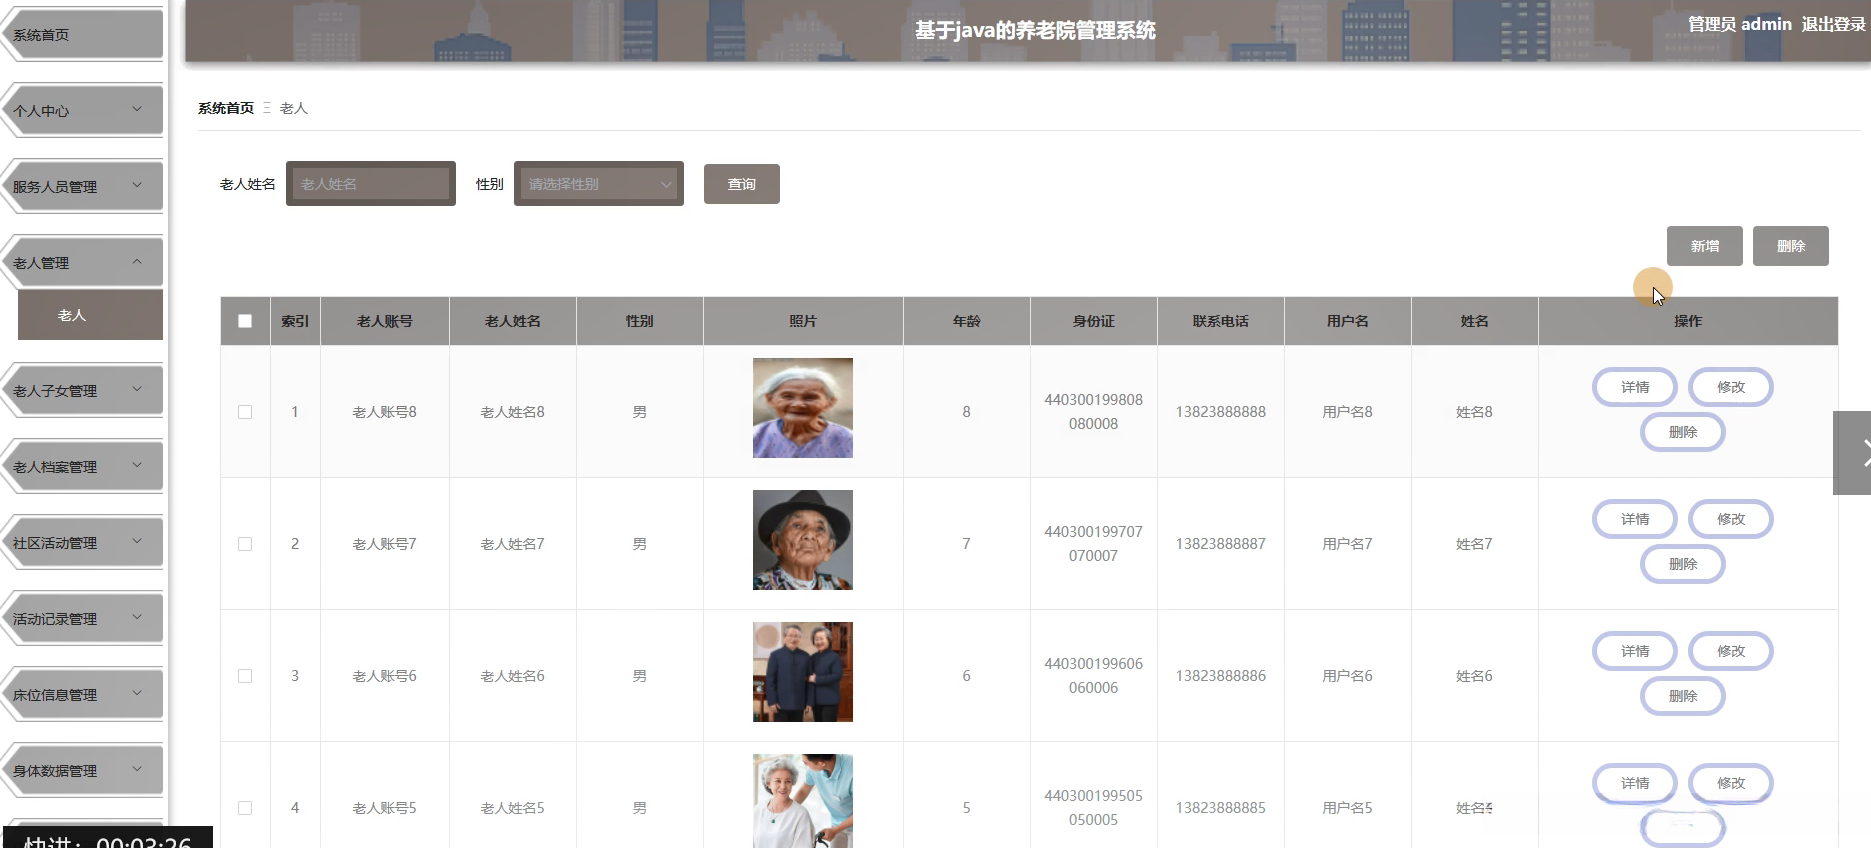Viewport: 1871px width, 848px height.
Task: View 详情 for 老人账号8
Action: (1635, 387)
